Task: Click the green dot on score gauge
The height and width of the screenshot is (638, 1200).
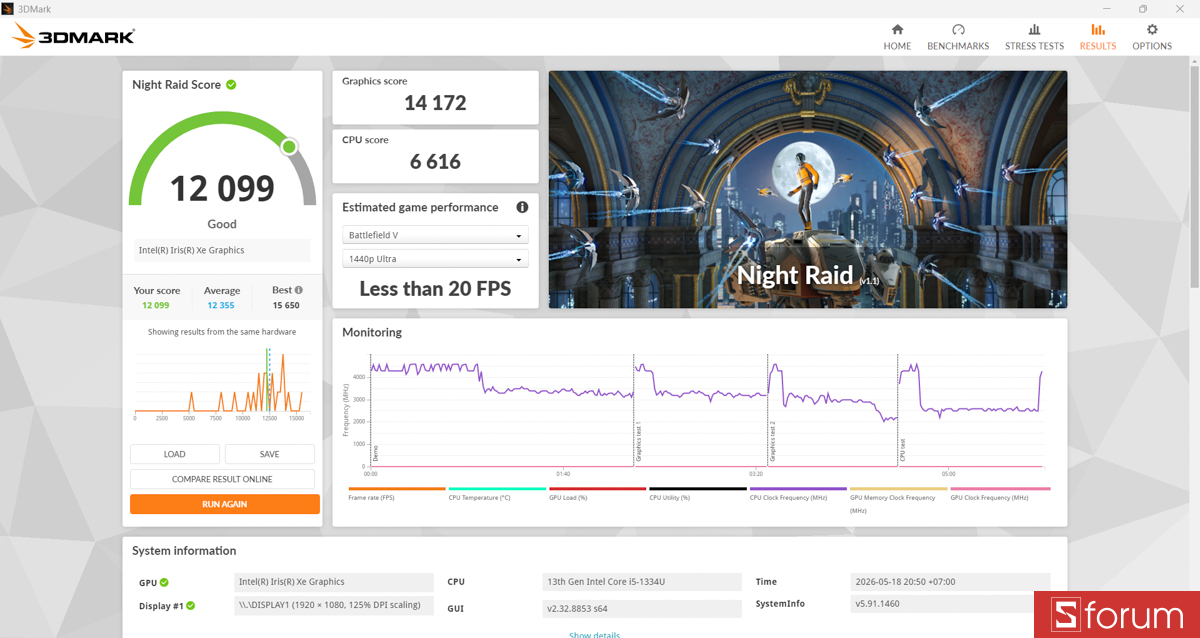Action: click(289, 147)
